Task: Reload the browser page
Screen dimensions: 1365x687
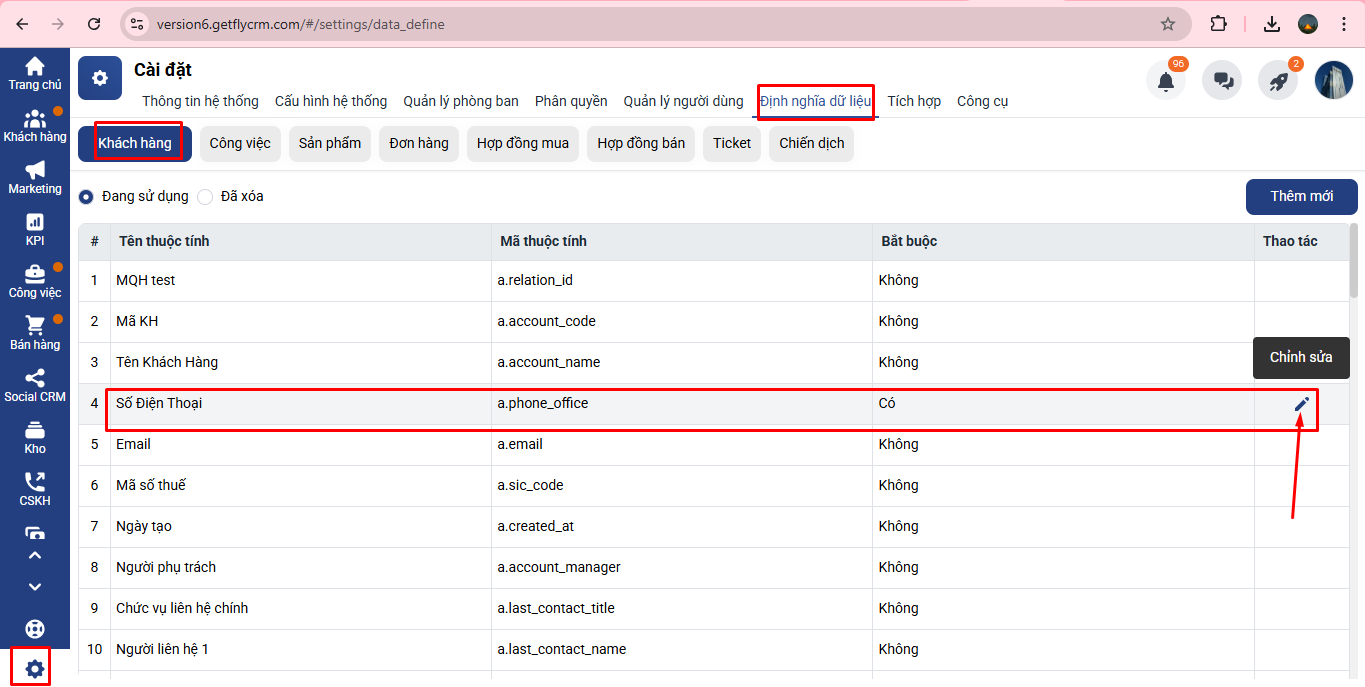Action: tap(94, 24)
